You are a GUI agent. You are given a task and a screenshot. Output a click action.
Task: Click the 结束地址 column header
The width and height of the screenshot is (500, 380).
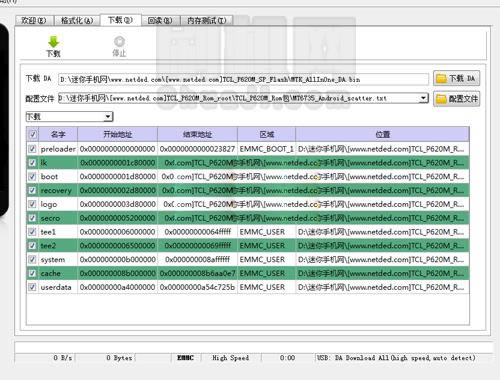(197, 134)
